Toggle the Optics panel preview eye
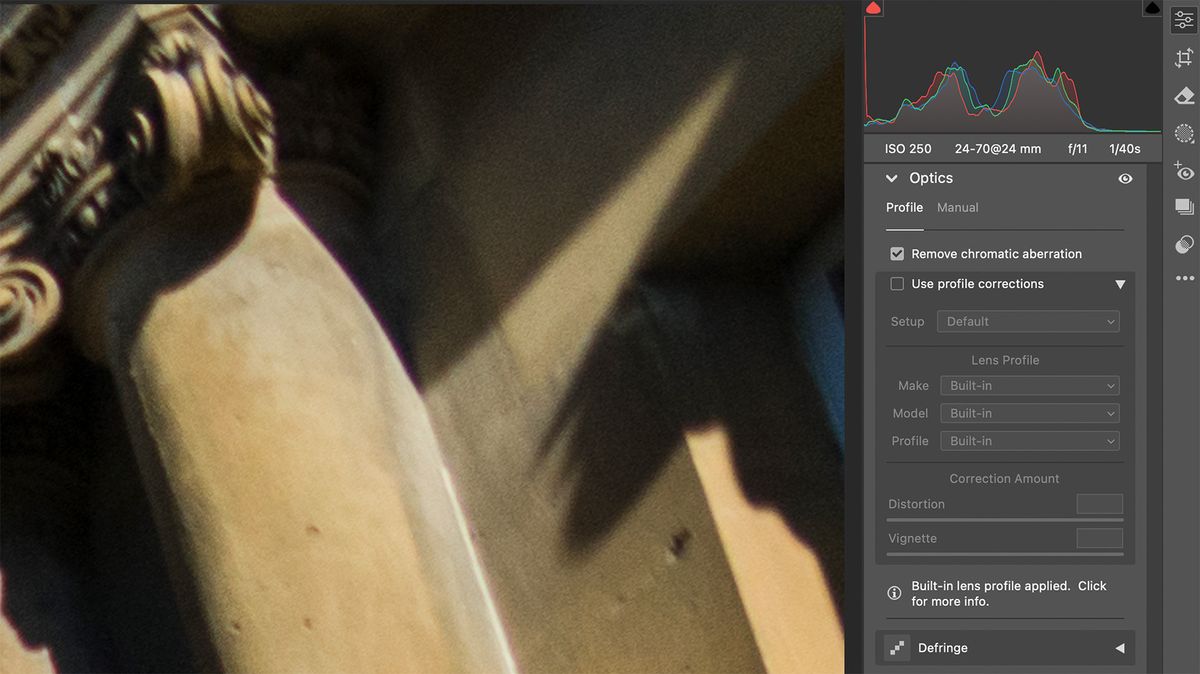 [1125, 178]
